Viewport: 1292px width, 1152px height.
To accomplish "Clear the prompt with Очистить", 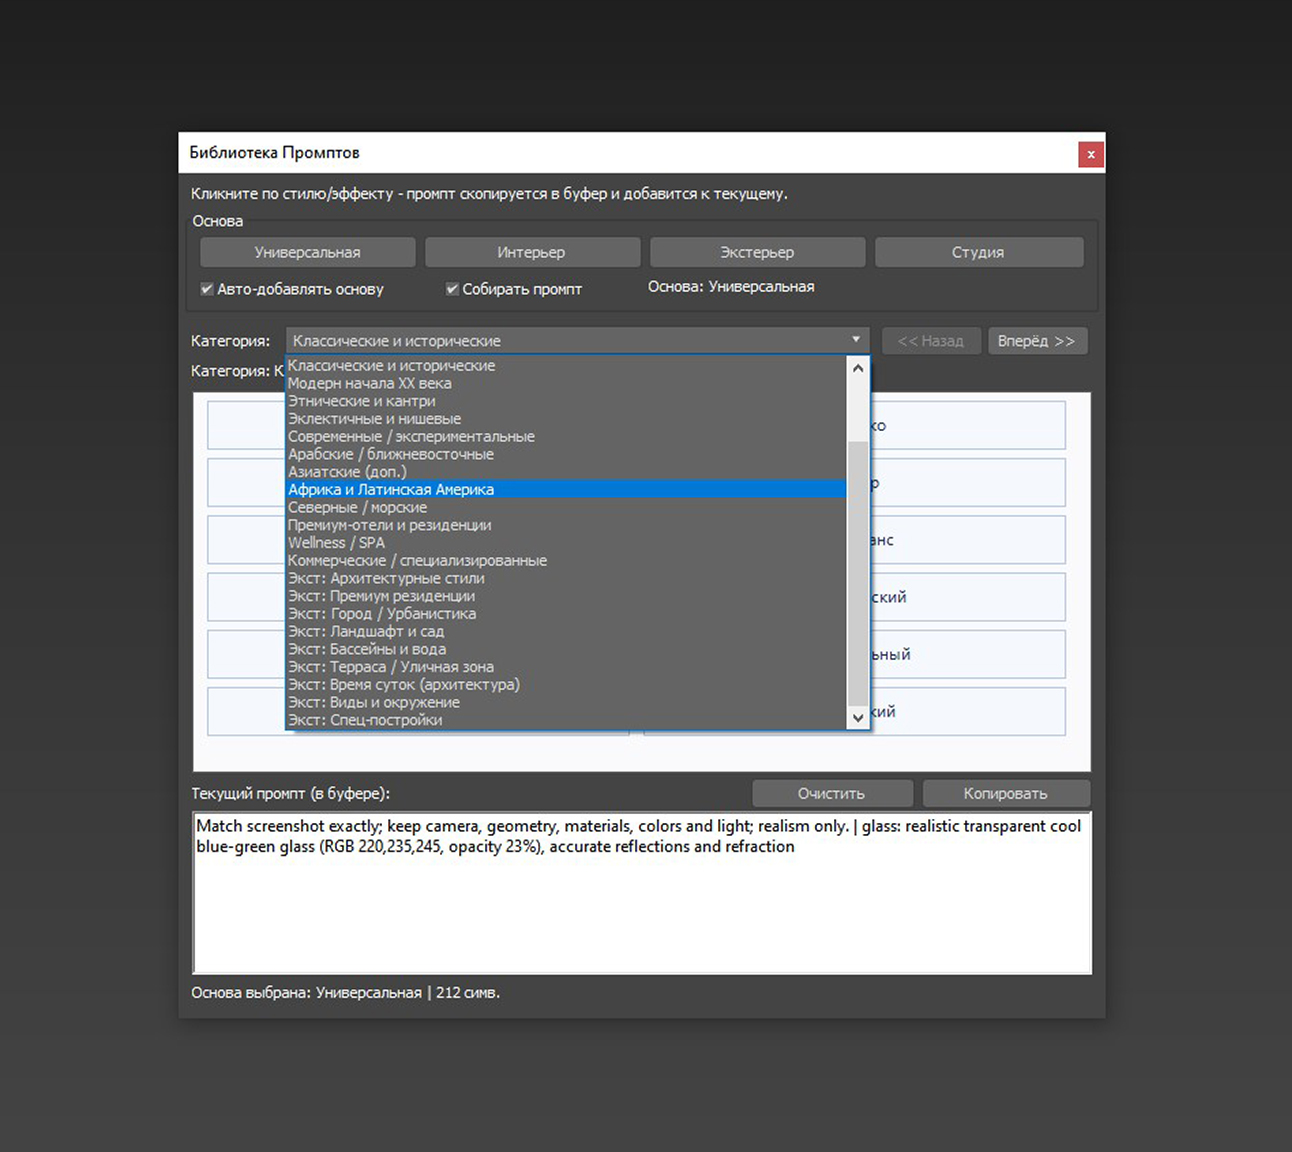I will pyautogui.click(x=832, y=793).
